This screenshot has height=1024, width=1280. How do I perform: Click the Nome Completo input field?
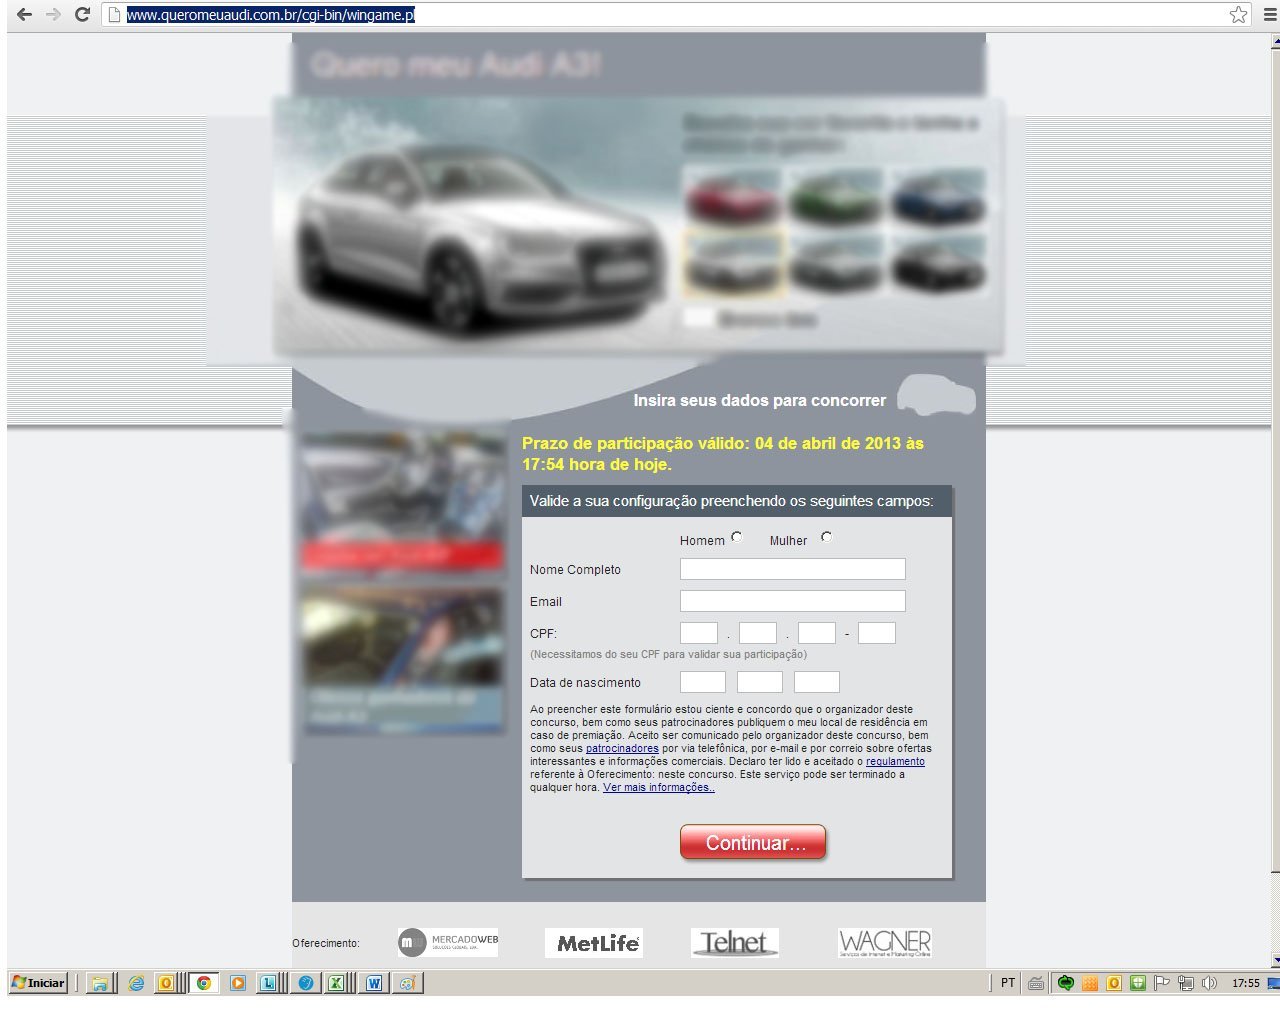pos(792,569)
